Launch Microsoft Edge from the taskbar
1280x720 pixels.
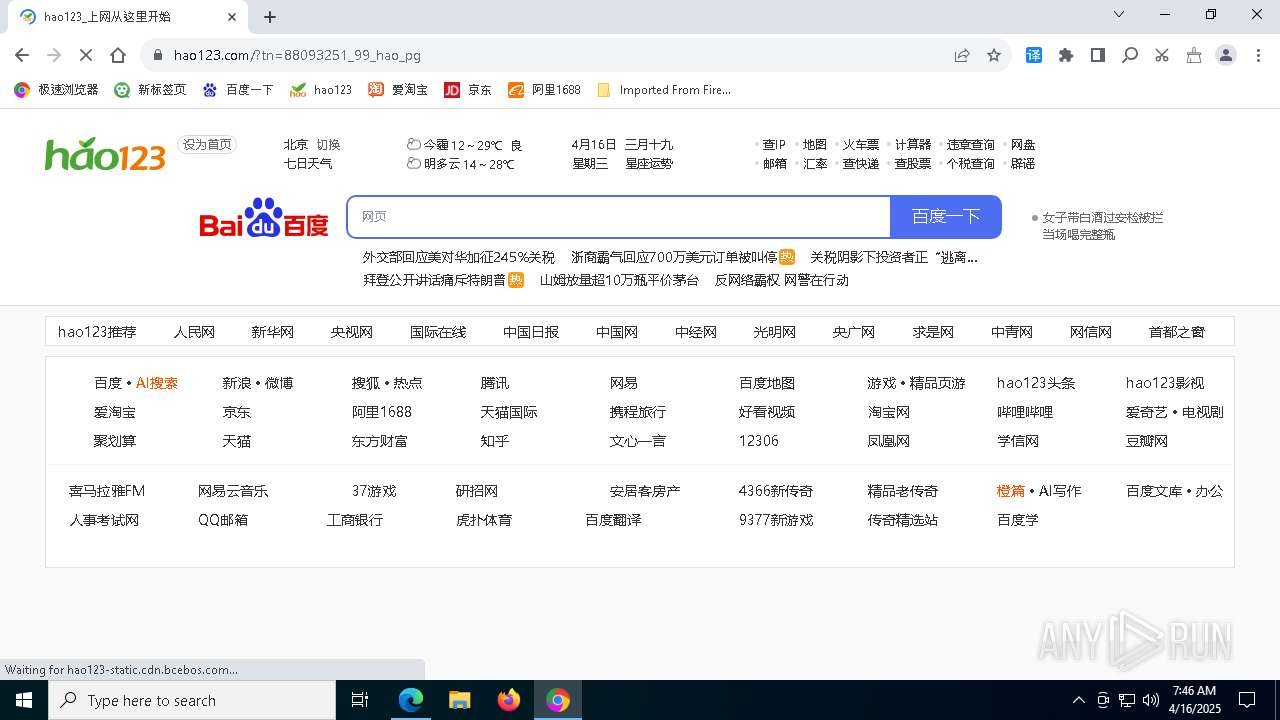point(411,700)
